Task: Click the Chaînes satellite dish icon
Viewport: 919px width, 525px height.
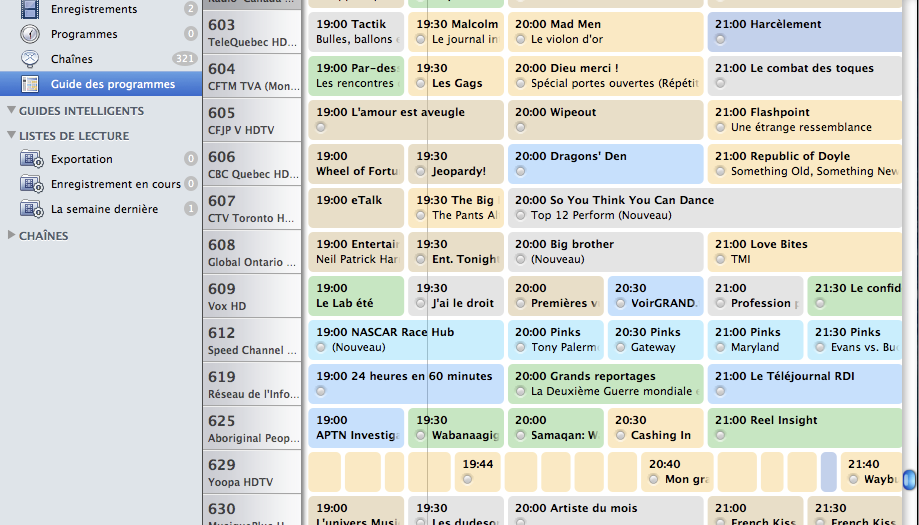Action: [31, 59]
